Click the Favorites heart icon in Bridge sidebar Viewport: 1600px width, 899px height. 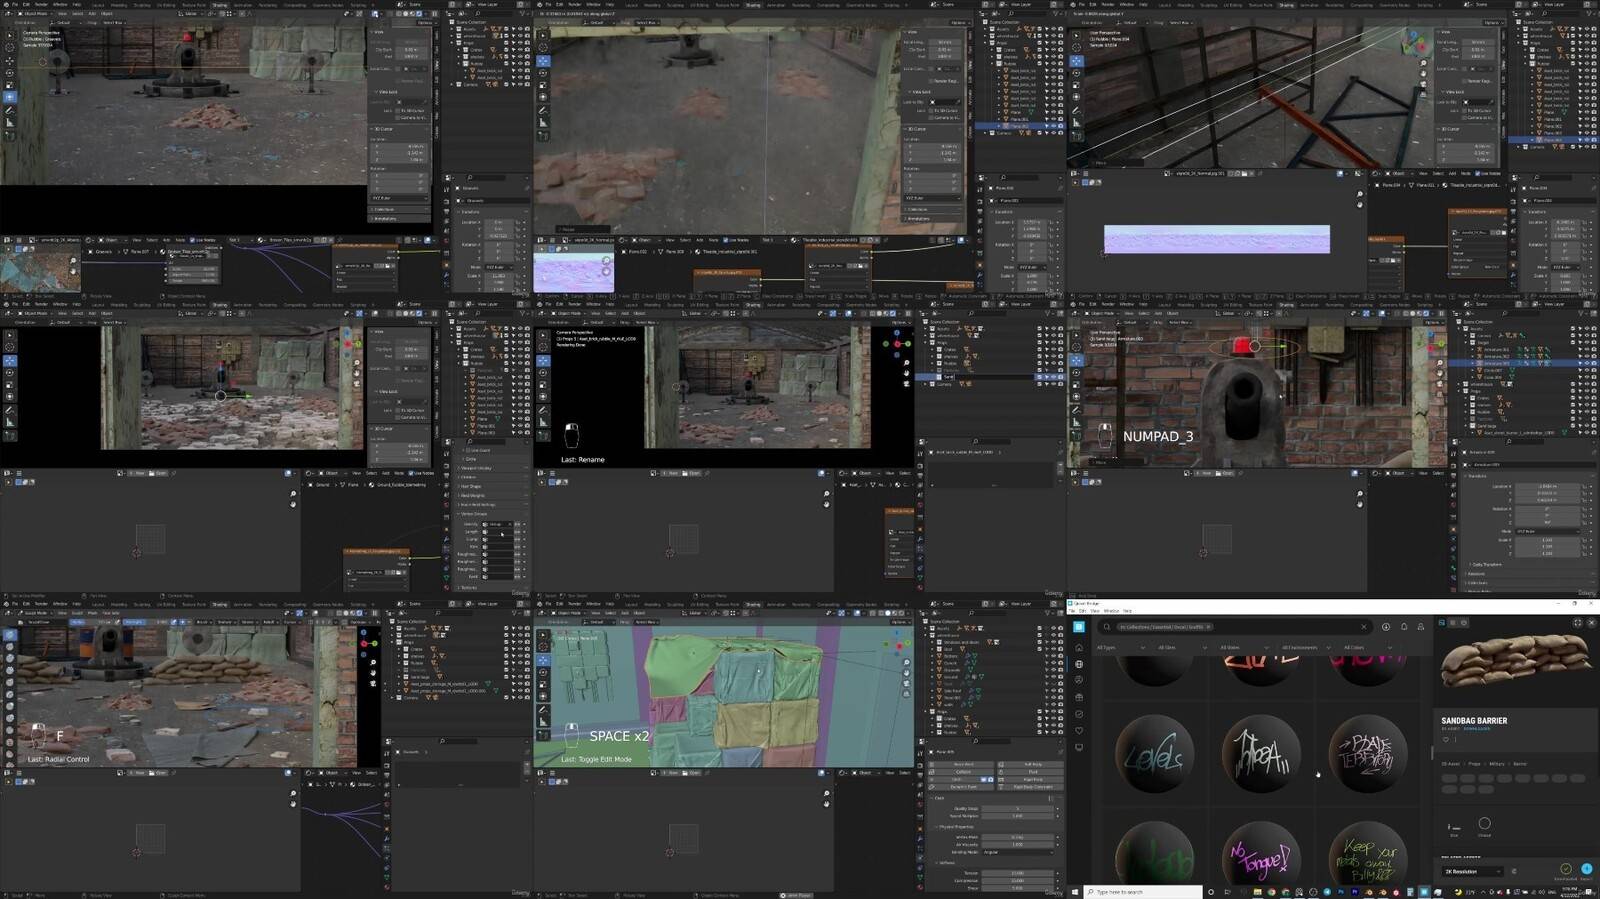(1079, 730)
